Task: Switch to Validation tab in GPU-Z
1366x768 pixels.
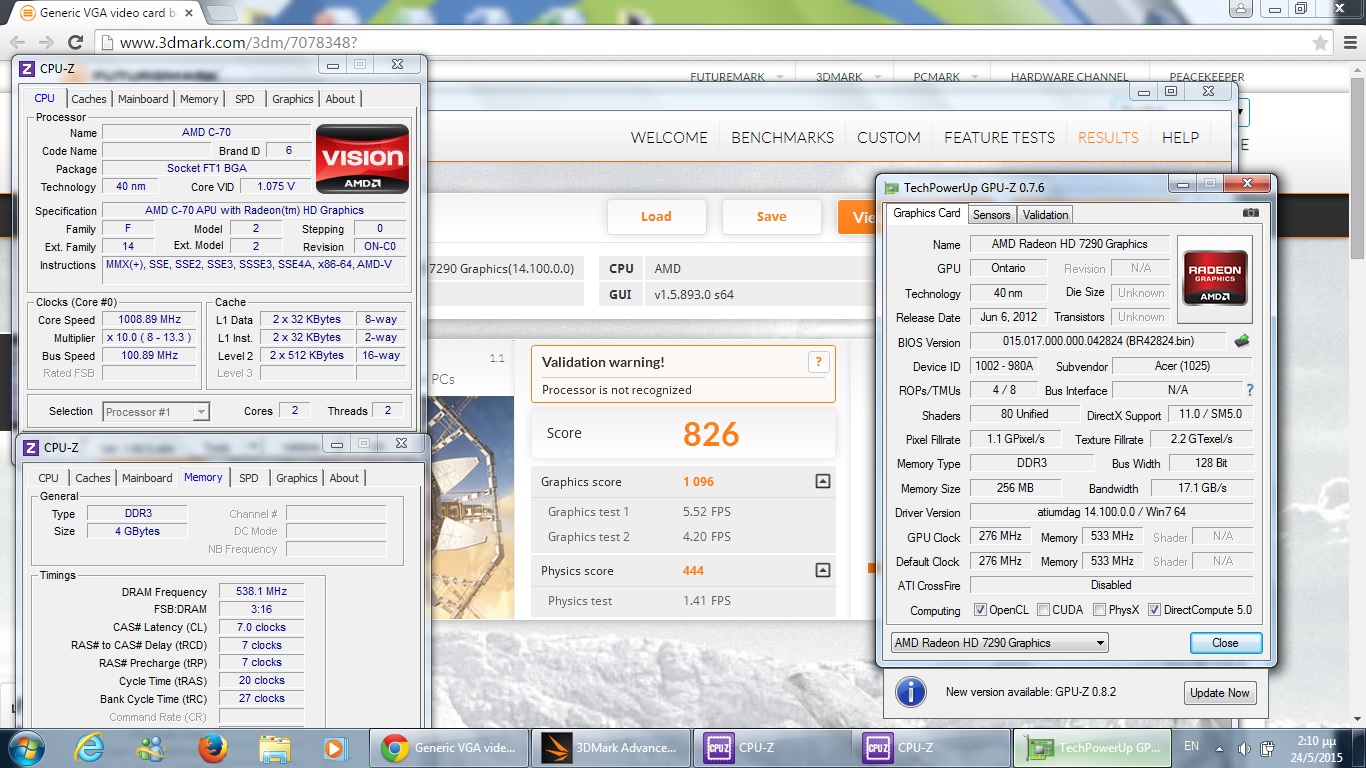Action: tap(1045, 214)
